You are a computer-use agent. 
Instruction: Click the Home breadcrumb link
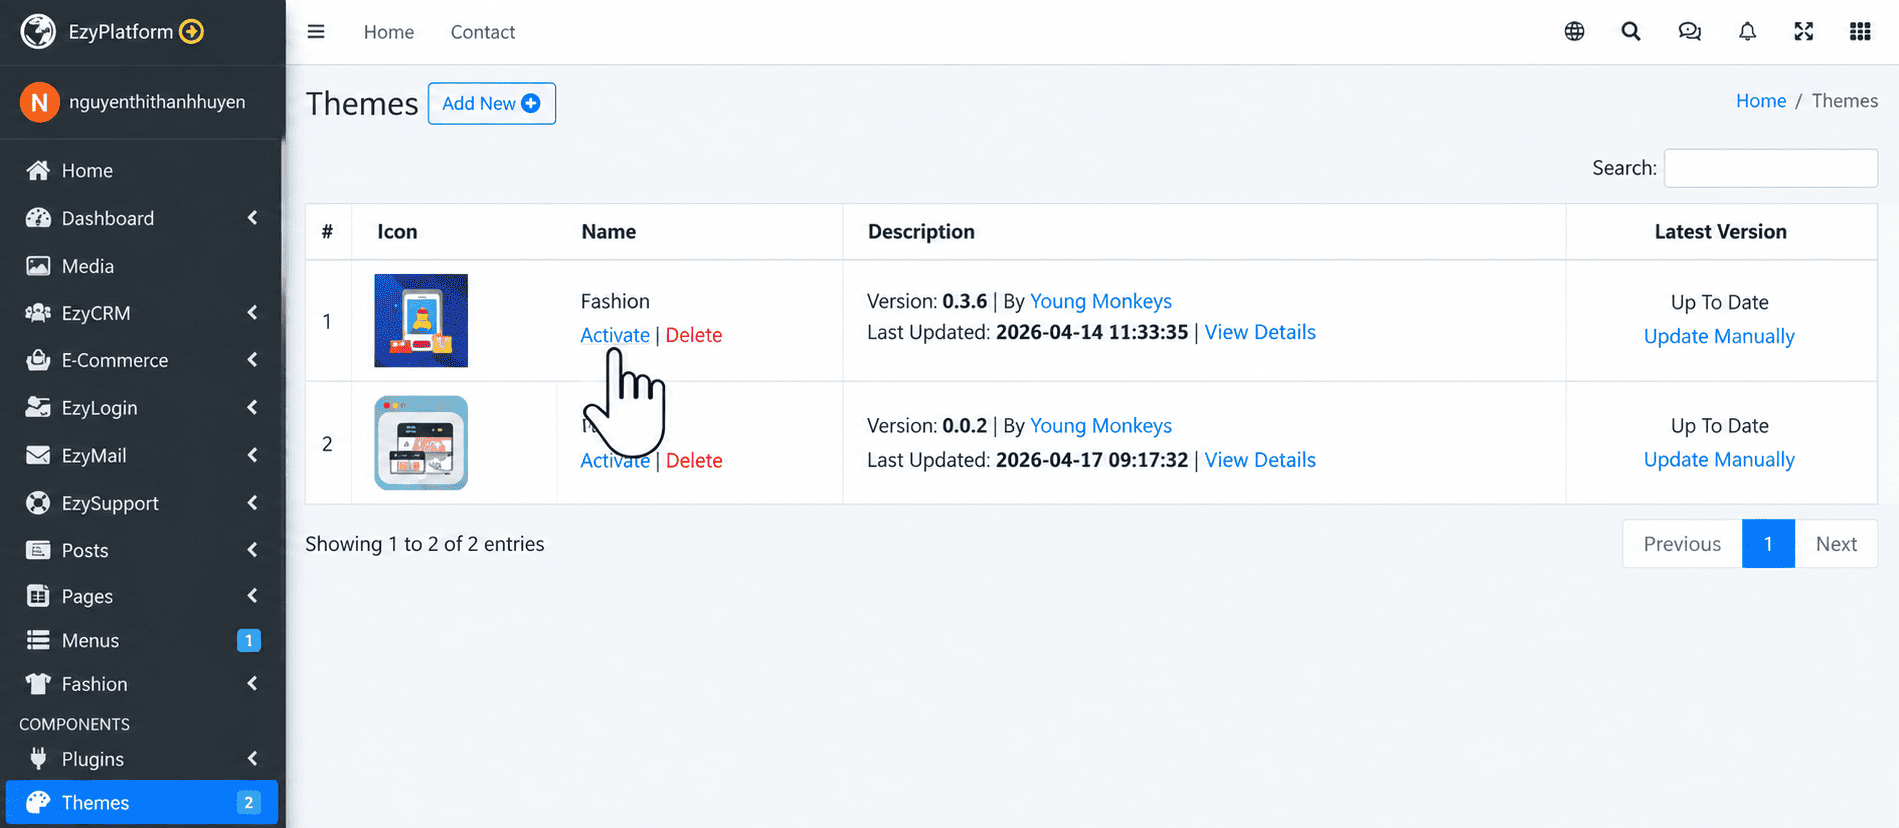(1761, 101)
